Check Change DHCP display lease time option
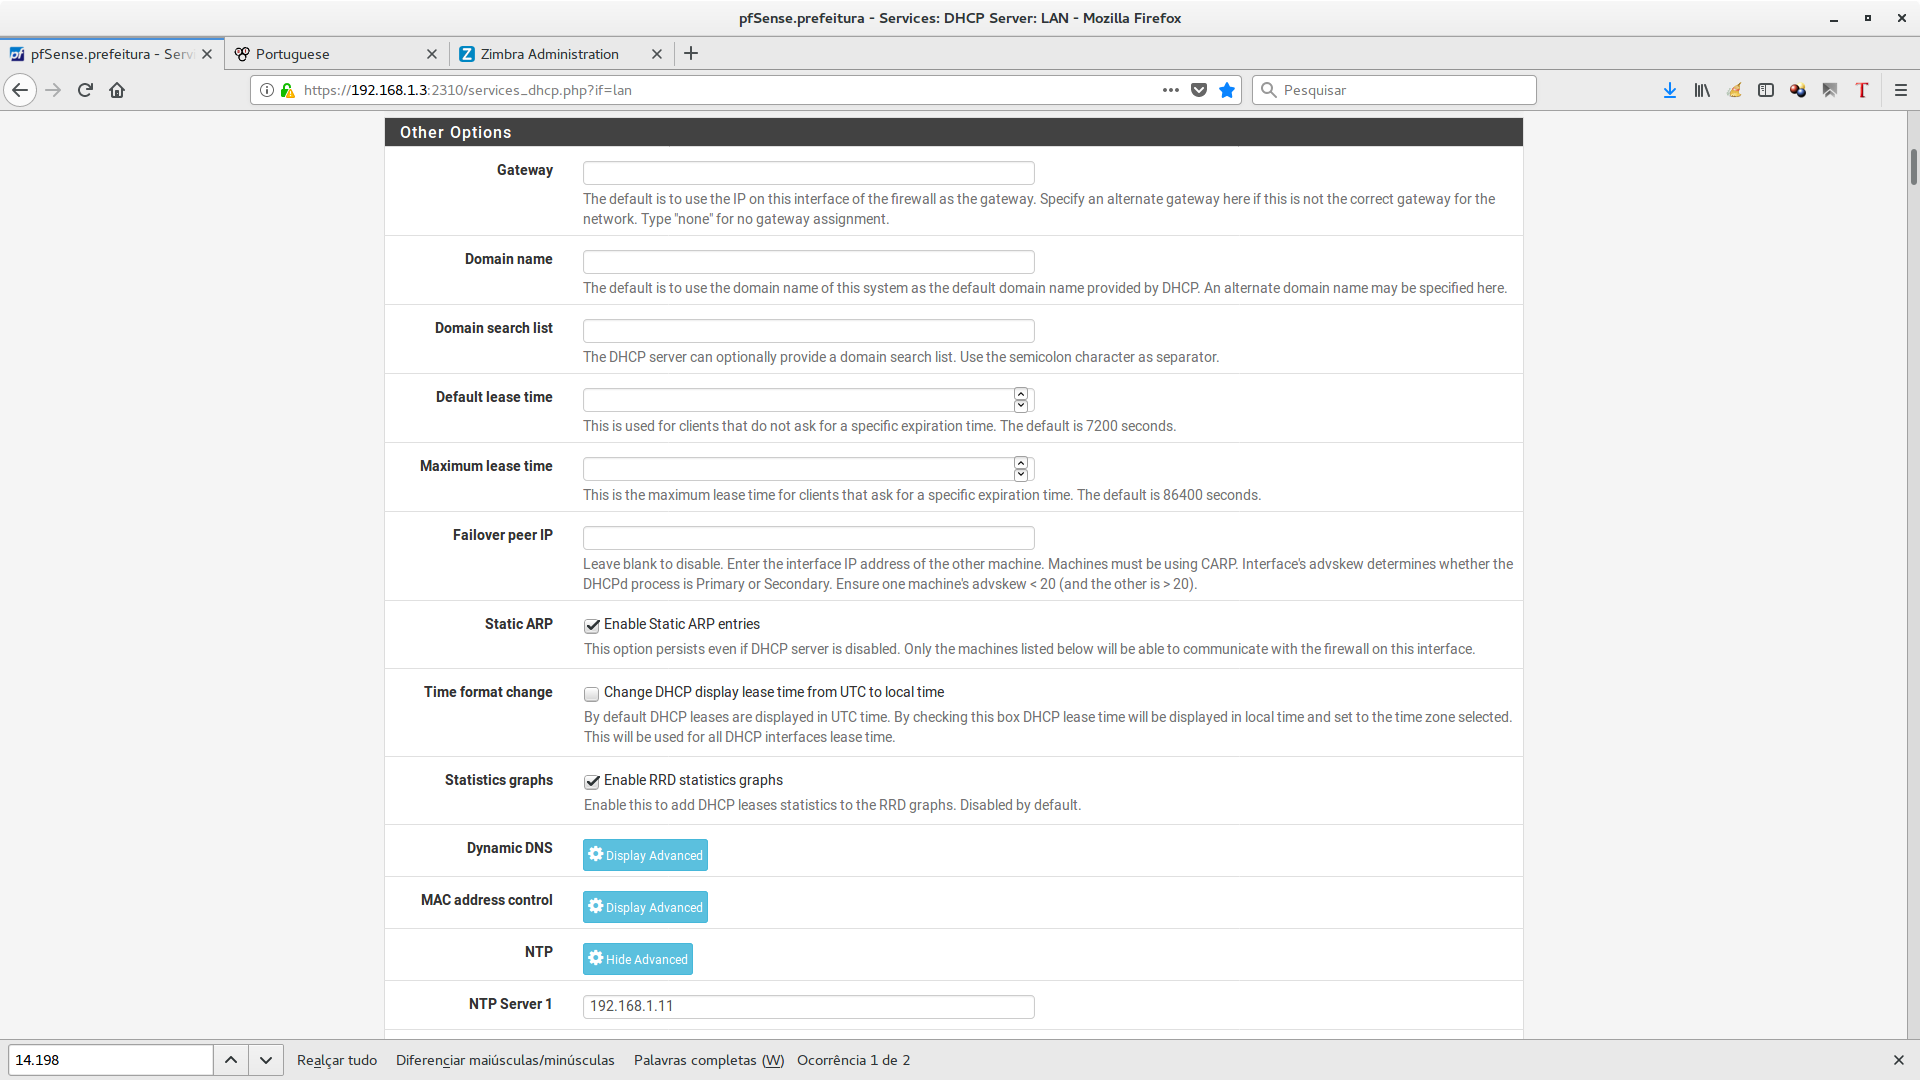 (592, 693)
